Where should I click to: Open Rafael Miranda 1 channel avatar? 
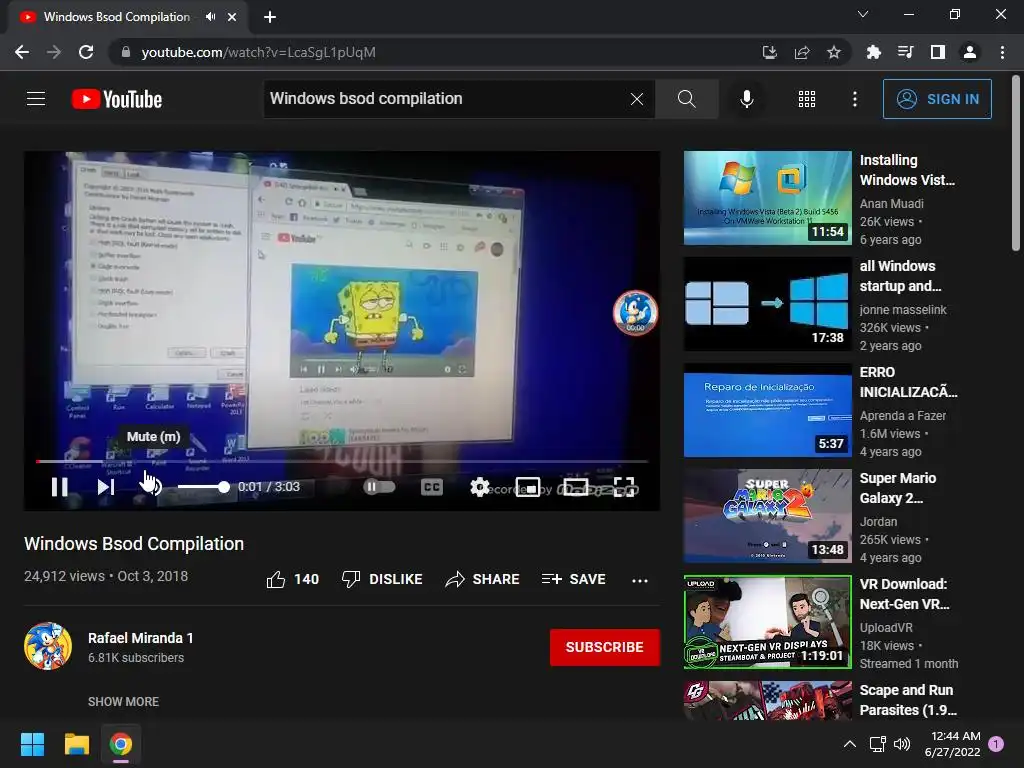48,647
